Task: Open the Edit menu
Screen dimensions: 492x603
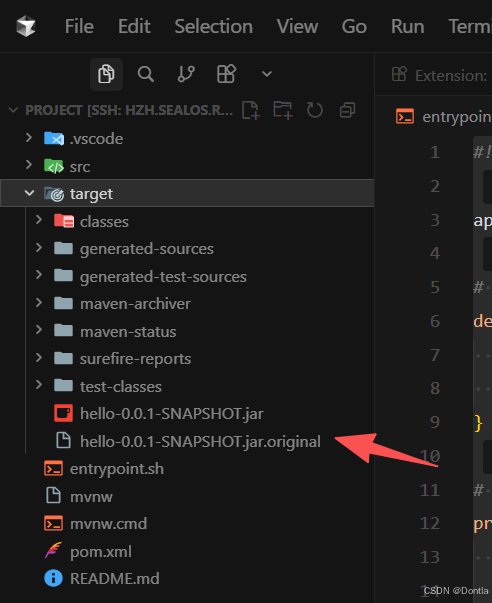Action: [134, 27]
